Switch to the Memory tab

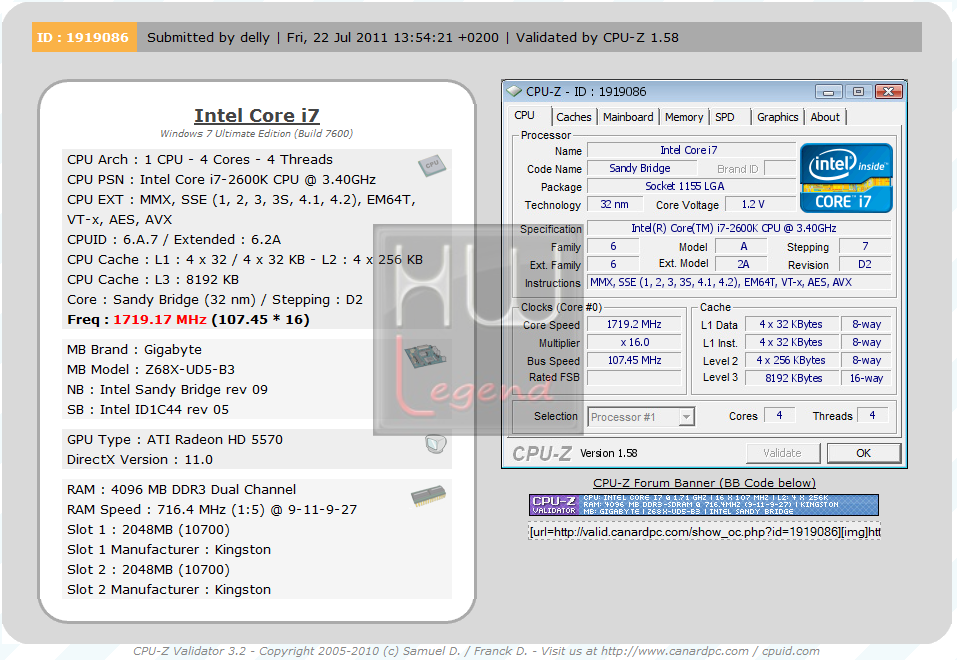684,117
